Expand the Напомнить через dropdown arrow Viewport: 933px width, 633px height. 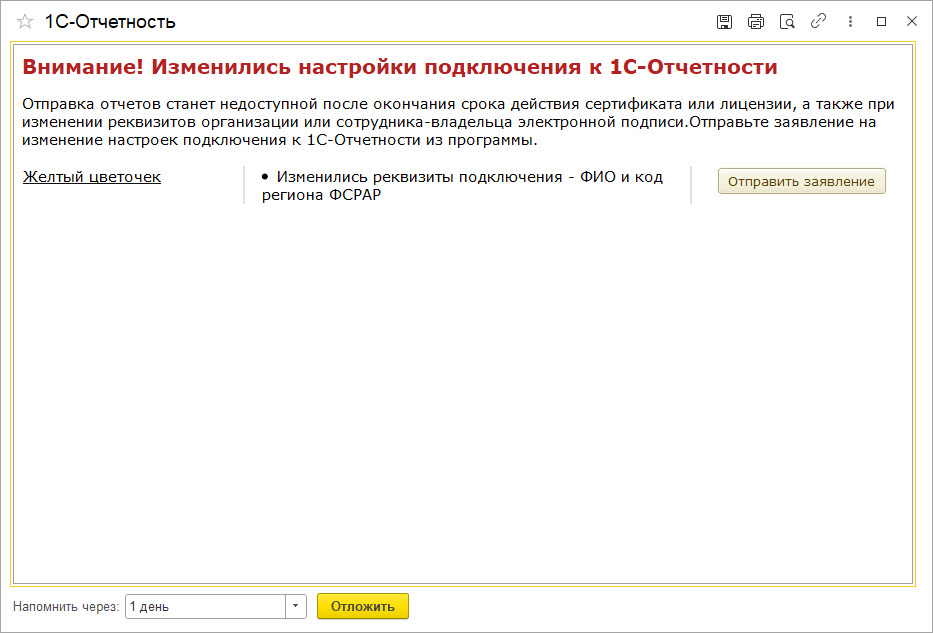tap(296, 607)
